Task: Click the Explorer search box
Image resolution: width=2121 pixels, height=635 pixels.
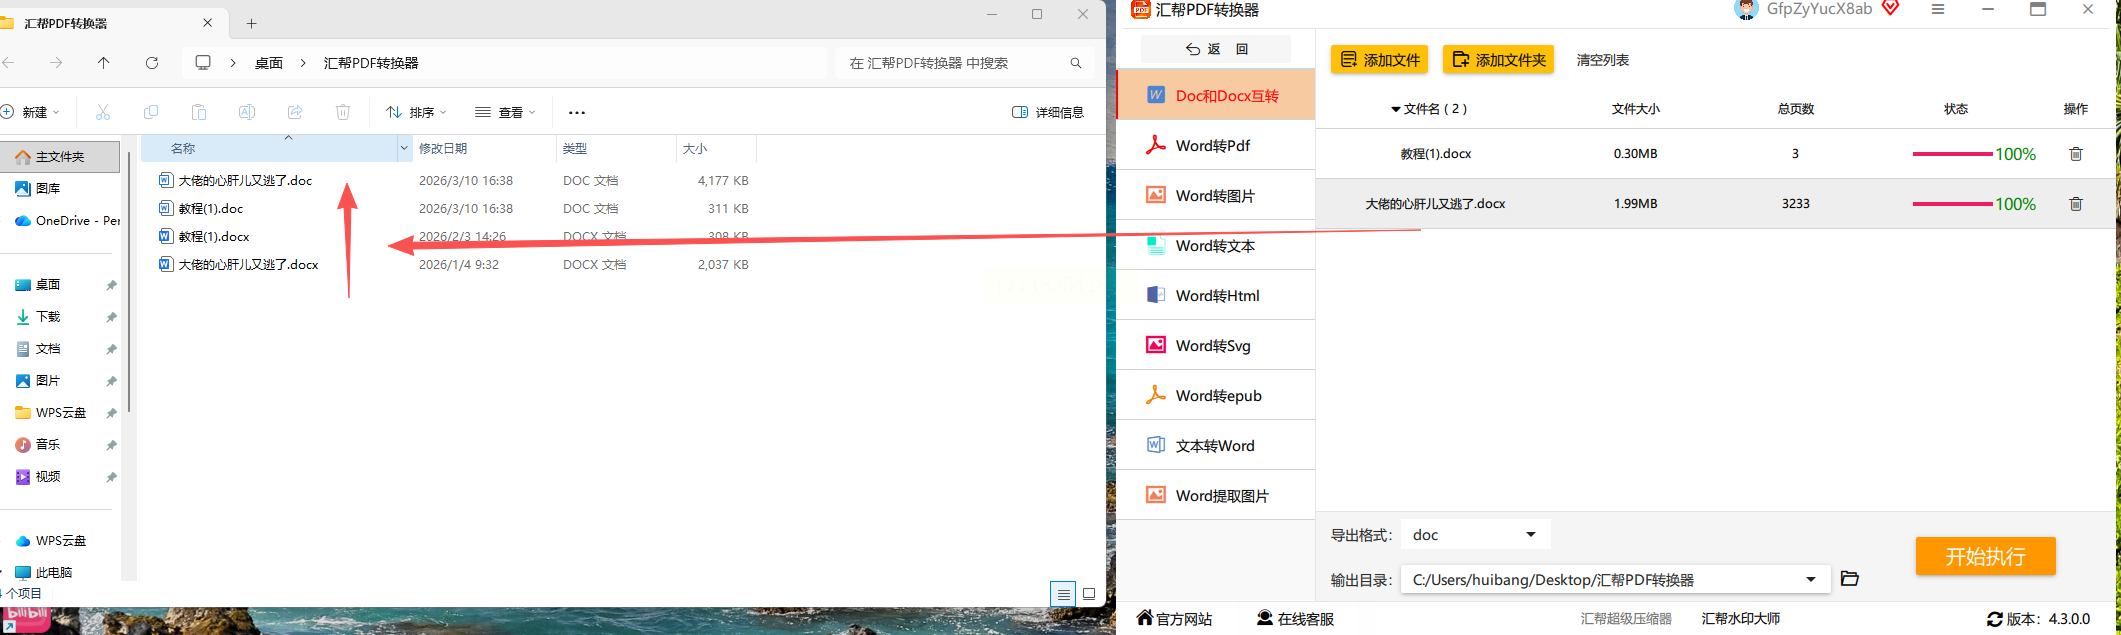Action: 963,63
